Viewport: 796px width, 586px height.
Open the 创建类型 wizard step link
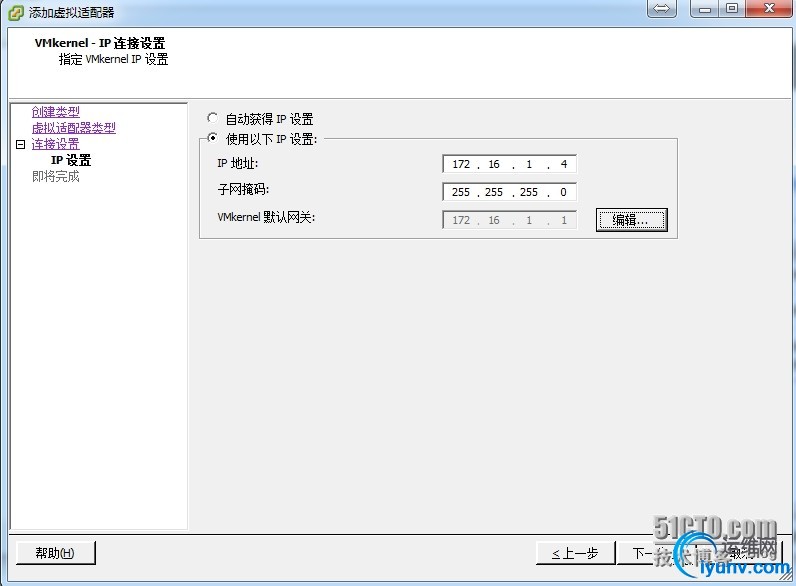coord(55,112)
